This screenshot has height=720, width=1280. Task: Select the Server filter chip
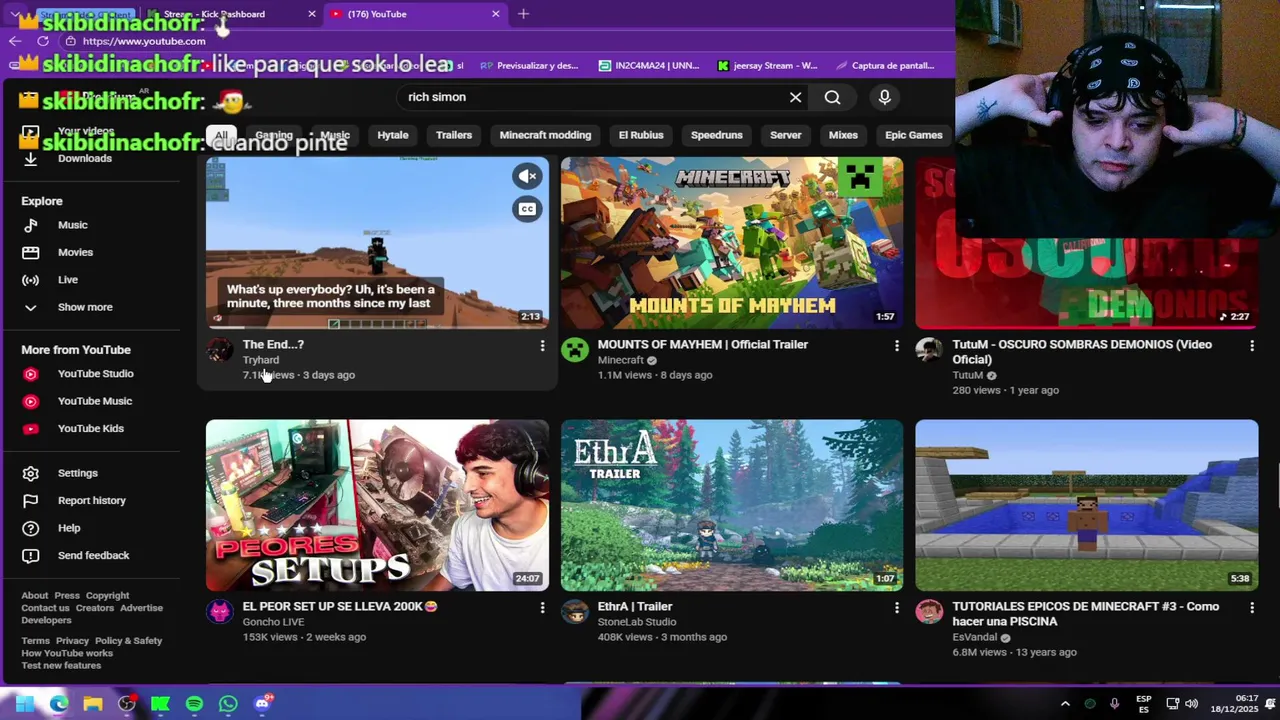coord(786,135)
